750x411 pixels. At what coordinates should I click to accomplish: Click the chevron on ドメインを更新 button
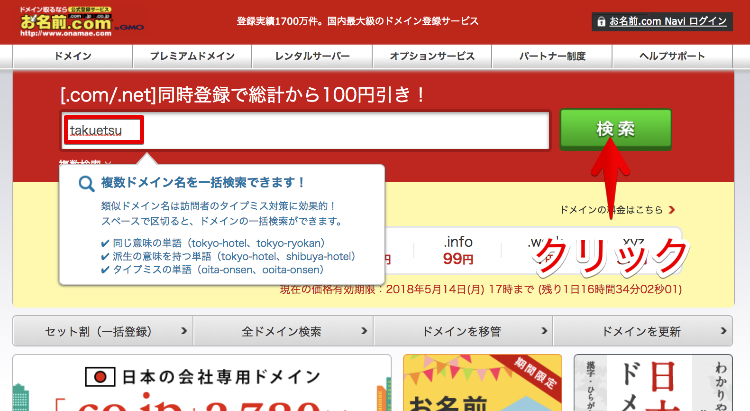click(x=723, y=331)
